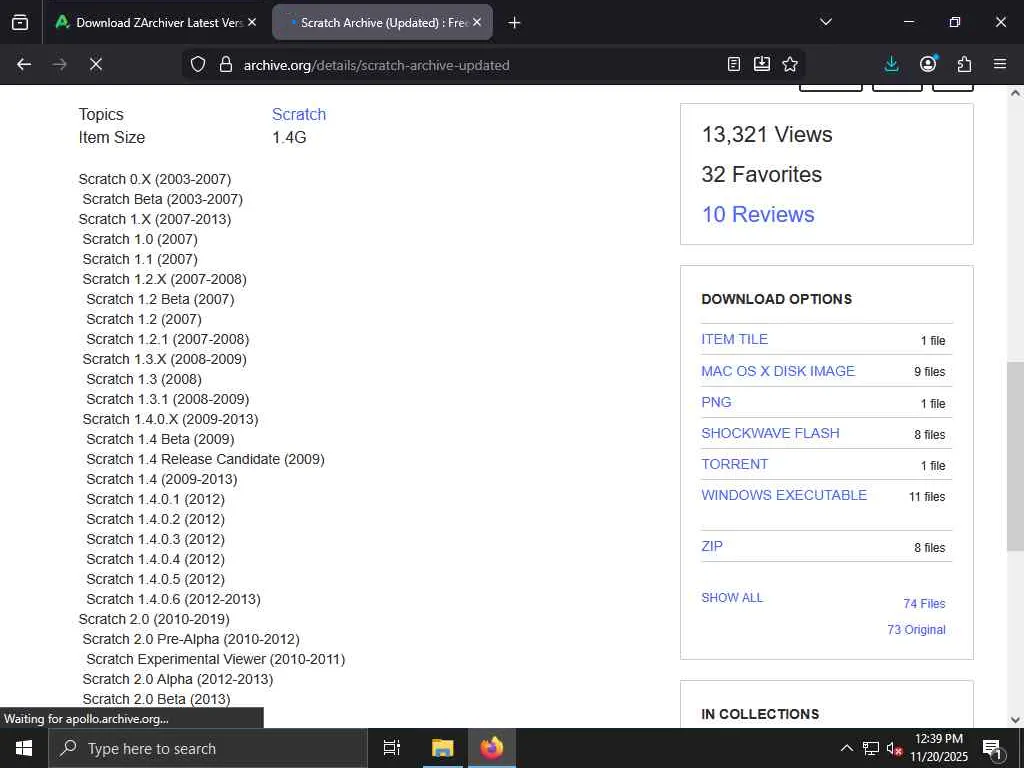The height and width of the screenshot is (768, 1024).
Task: Click the taskbar search box
Action: 208,748
